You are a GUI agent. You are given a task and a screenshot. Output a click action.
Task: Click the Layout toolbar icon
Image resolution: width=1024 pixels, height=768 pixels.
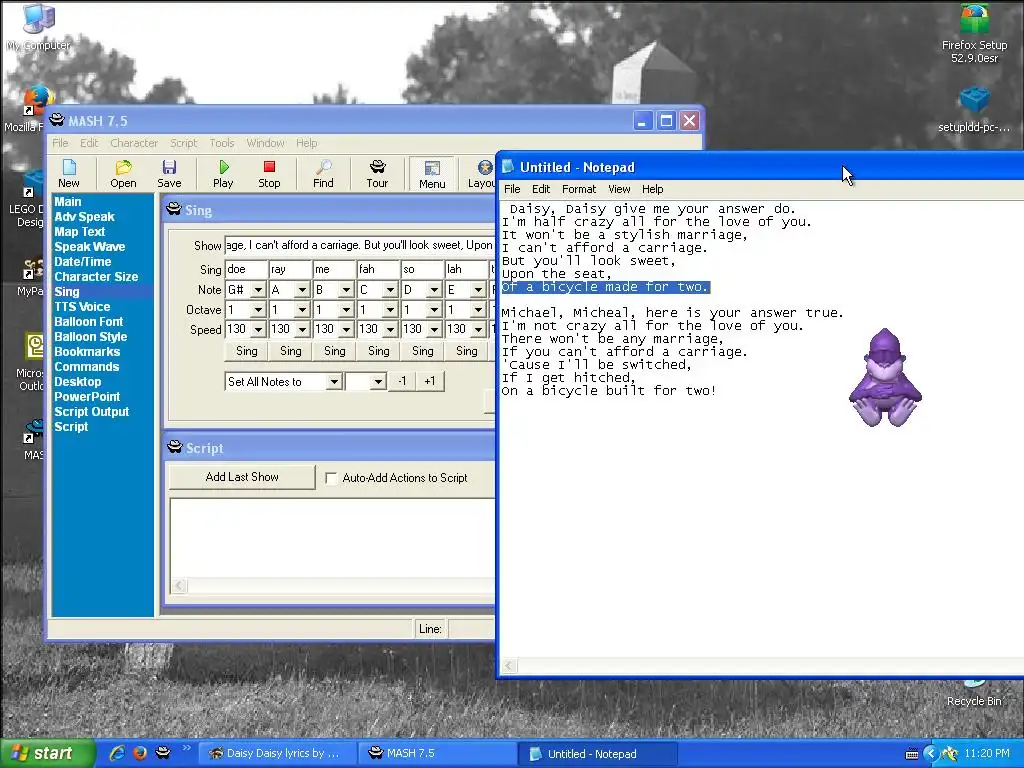pos(481,174)
